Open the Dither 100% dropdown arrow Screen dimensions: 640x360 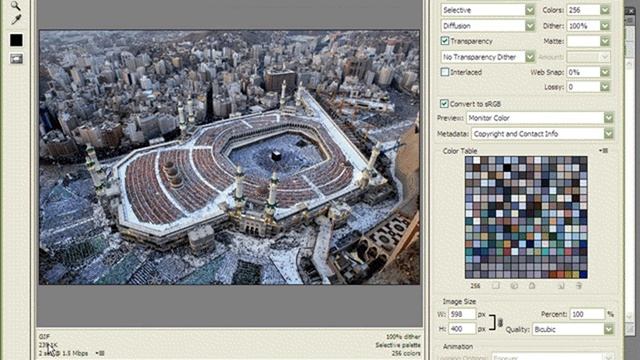pyautogui.click(x=605, y=26)
